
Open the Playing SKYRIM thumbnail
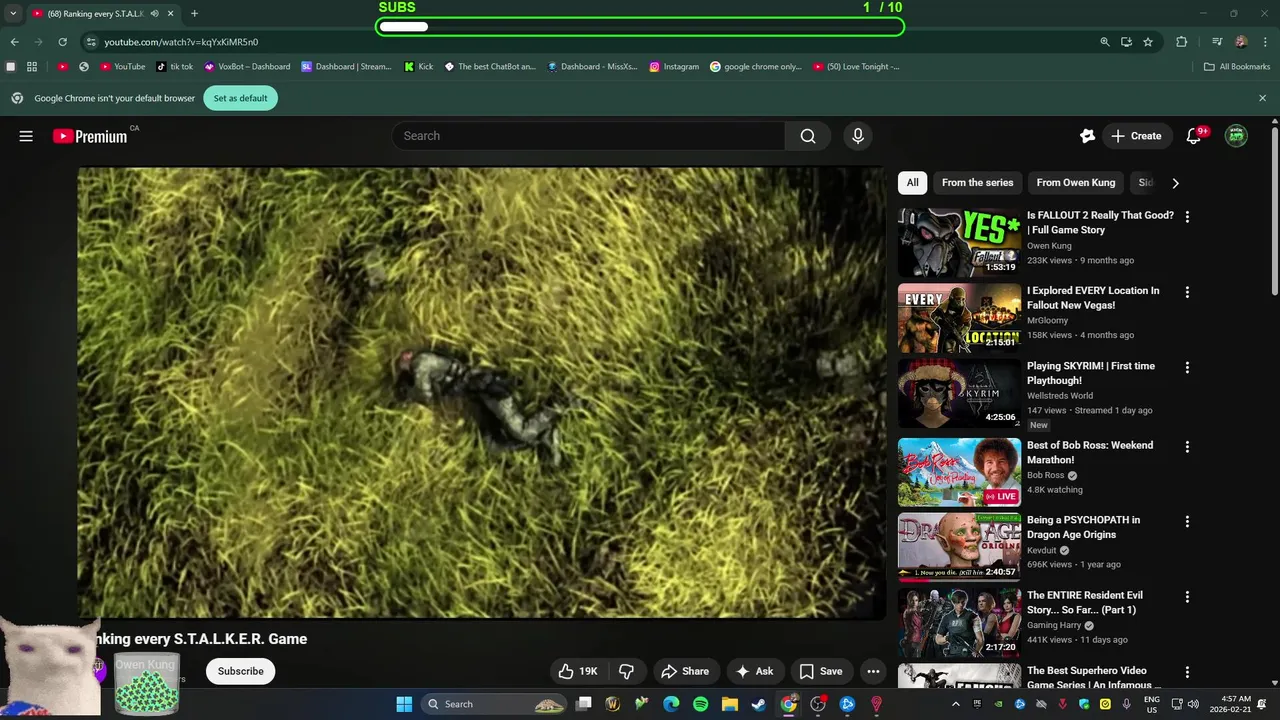[959, 392]
